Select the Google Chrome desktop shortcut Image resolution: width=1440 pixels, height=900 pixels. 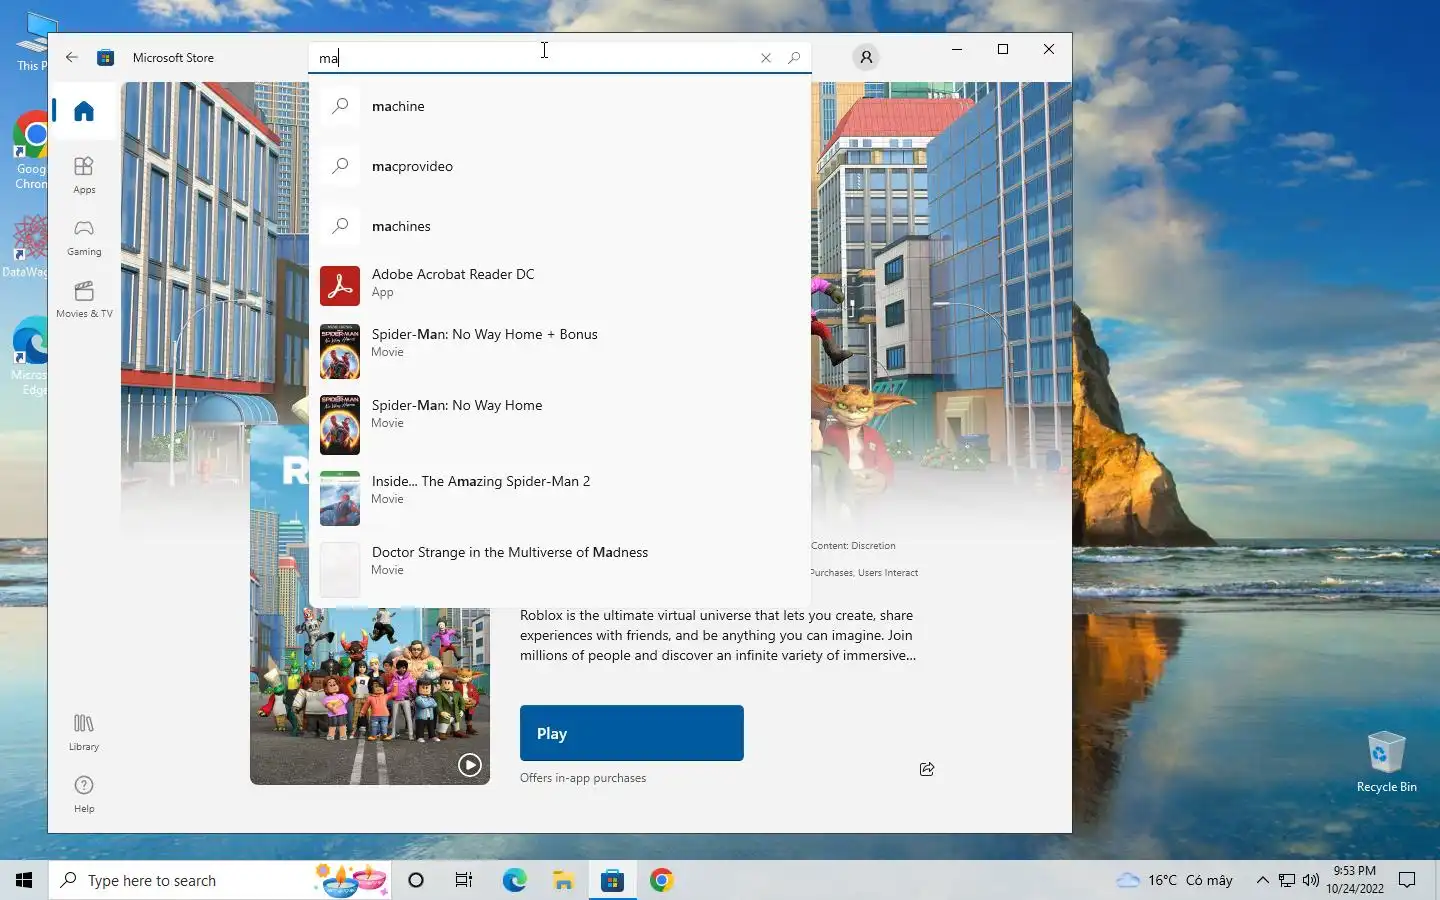30,150
